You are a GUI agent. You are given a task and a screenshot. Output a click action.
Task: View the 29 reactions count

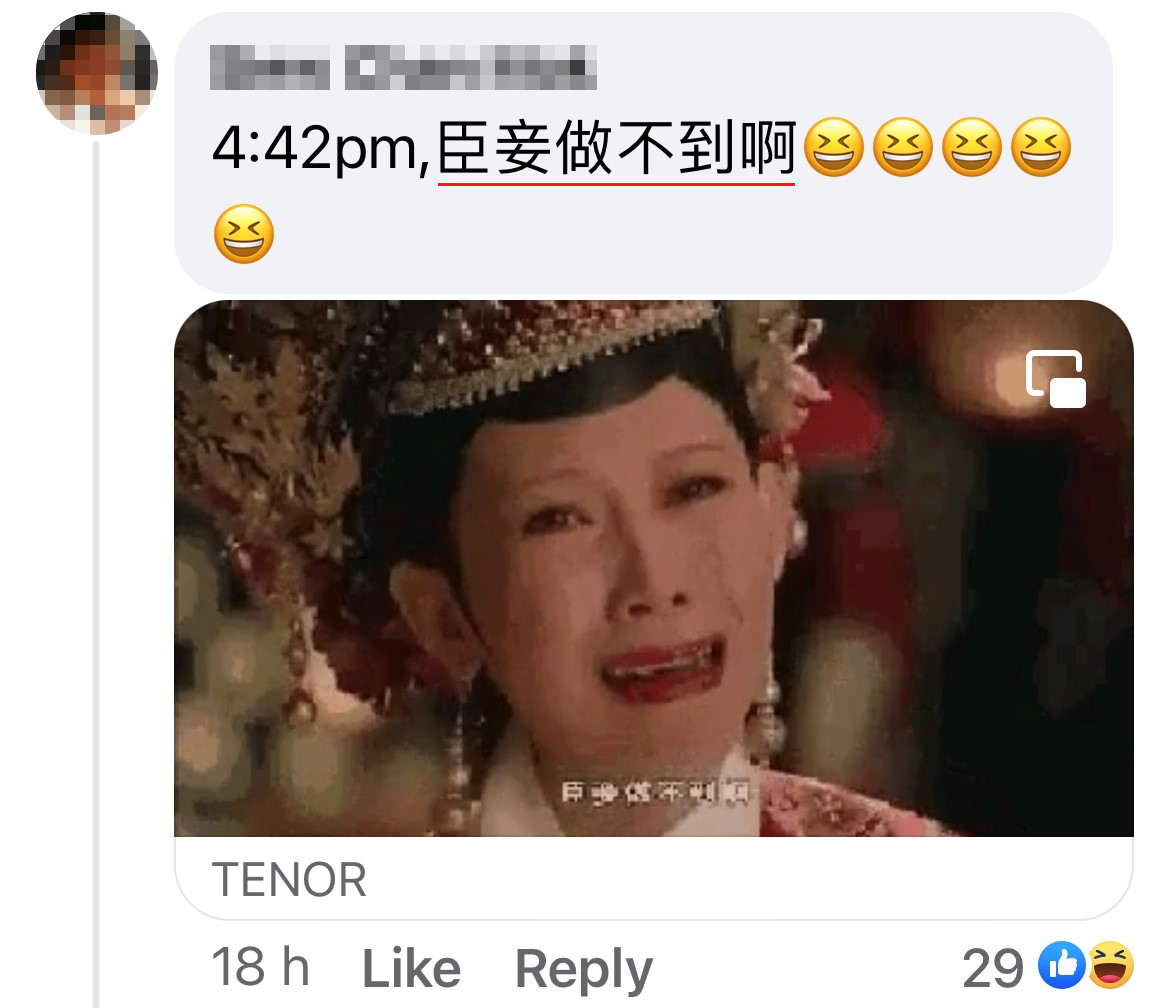[x=993, y=968]
